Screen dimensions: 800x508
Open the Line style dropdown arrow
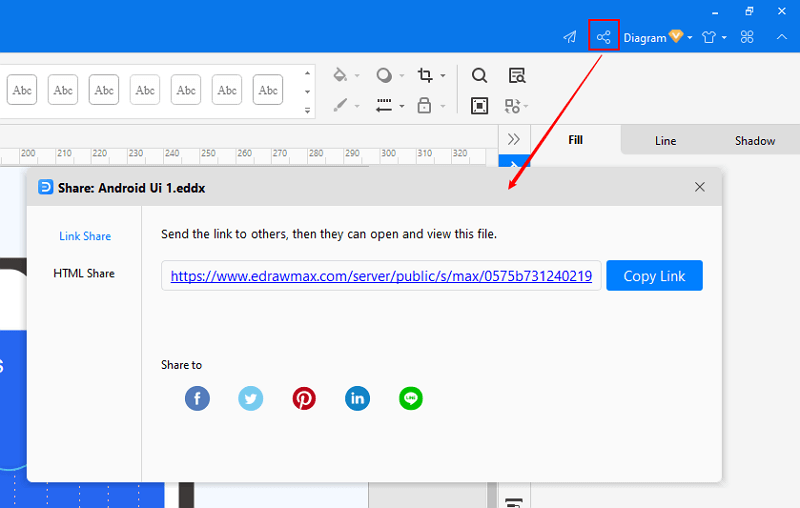coord(402,106)
